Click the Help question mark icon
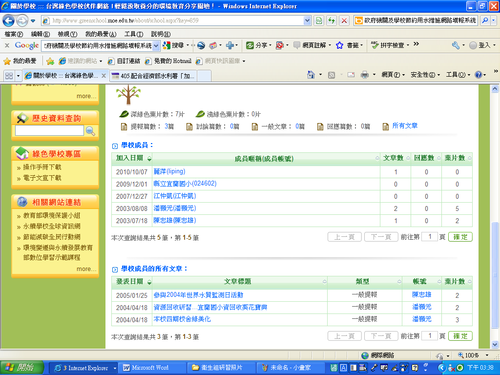 (x=478, y=75)
